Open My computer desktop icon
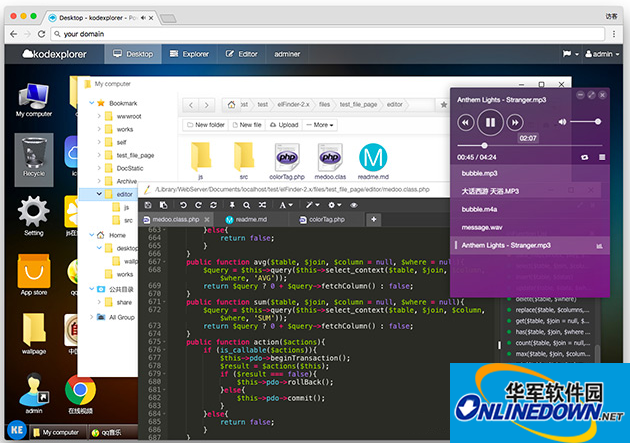 34,100
